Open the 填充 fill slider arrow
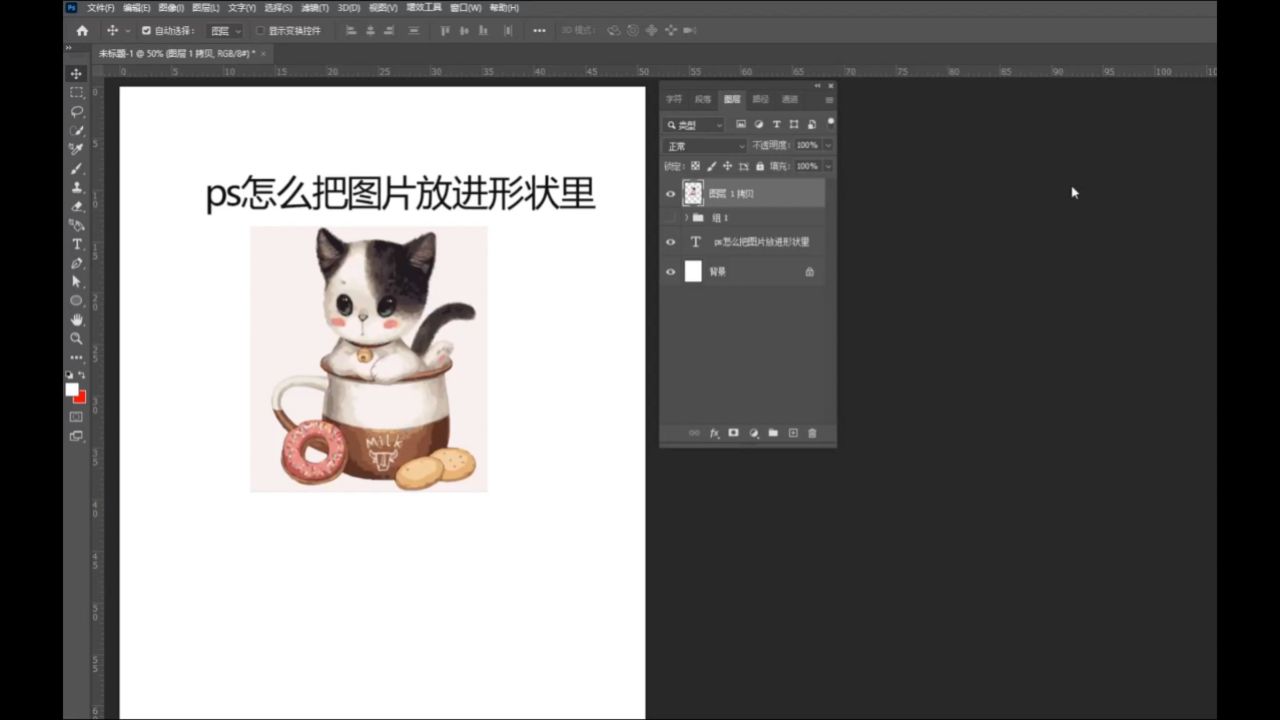 click(828, 166)
